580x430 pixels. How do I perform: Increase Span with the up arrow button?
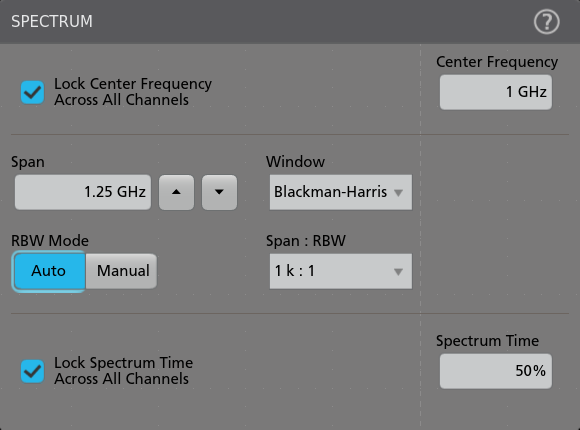pos(176,192)
